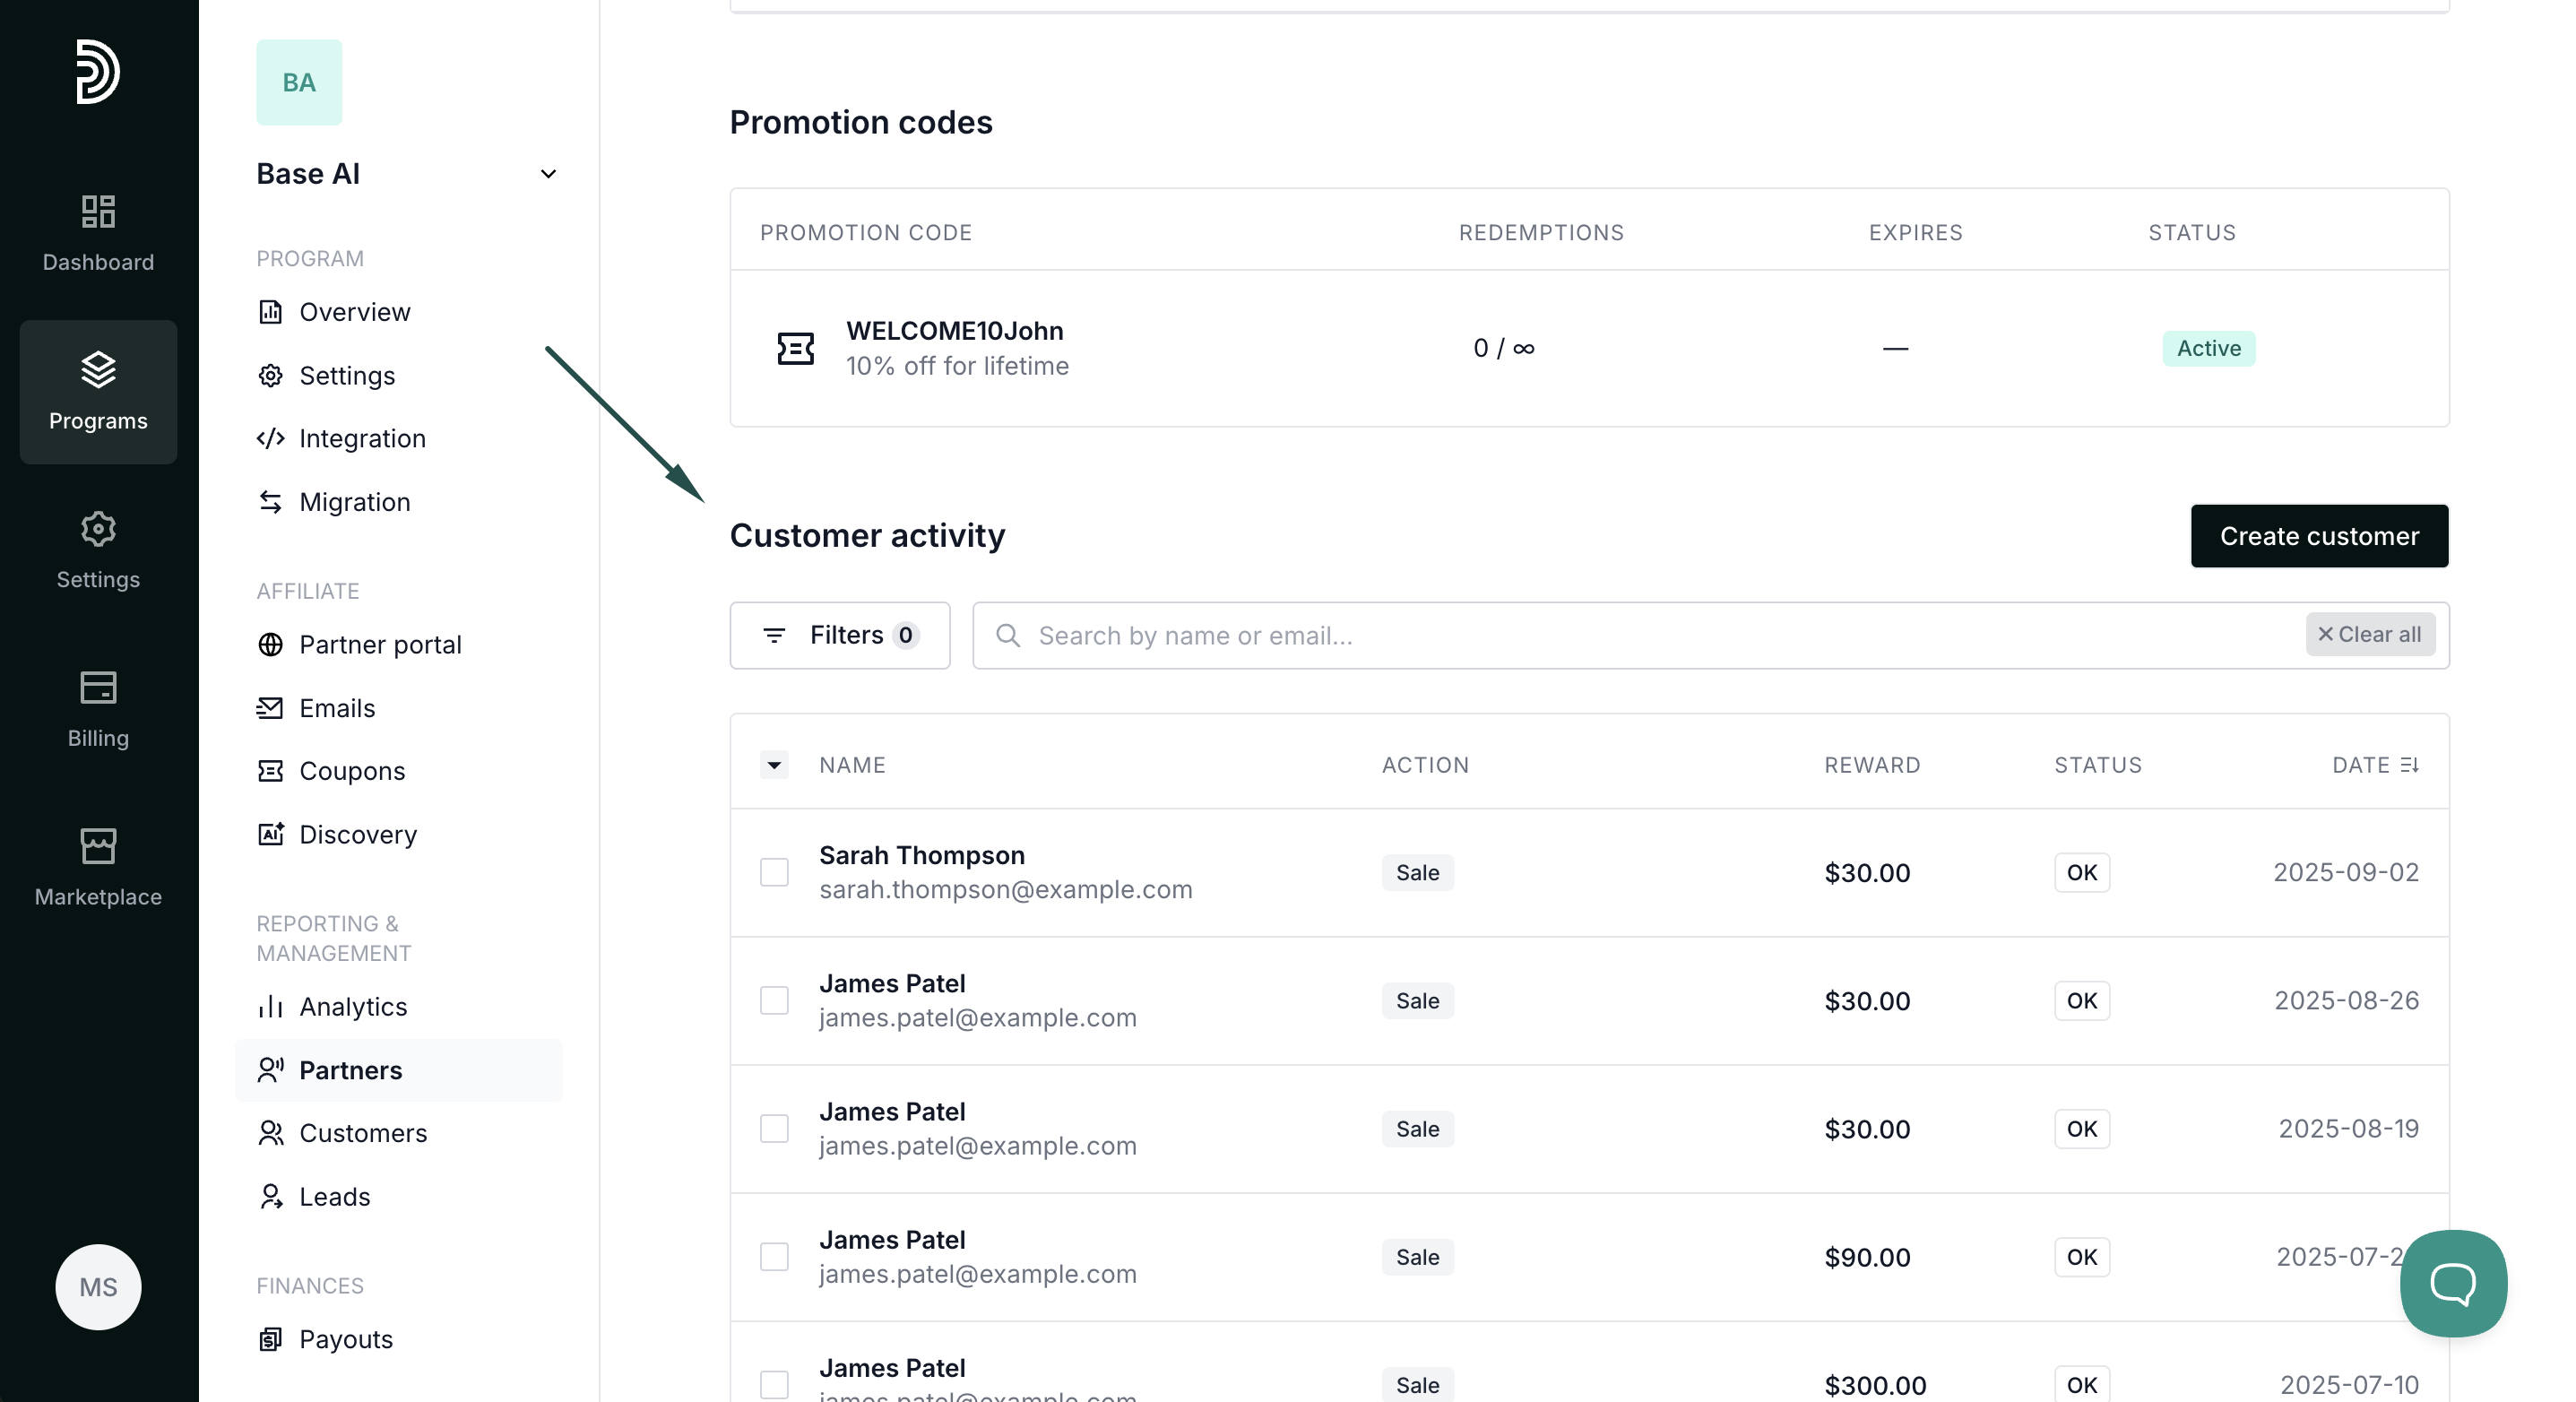
Task: Open the Dashboard icon in left rail
Action: point(98,212)
